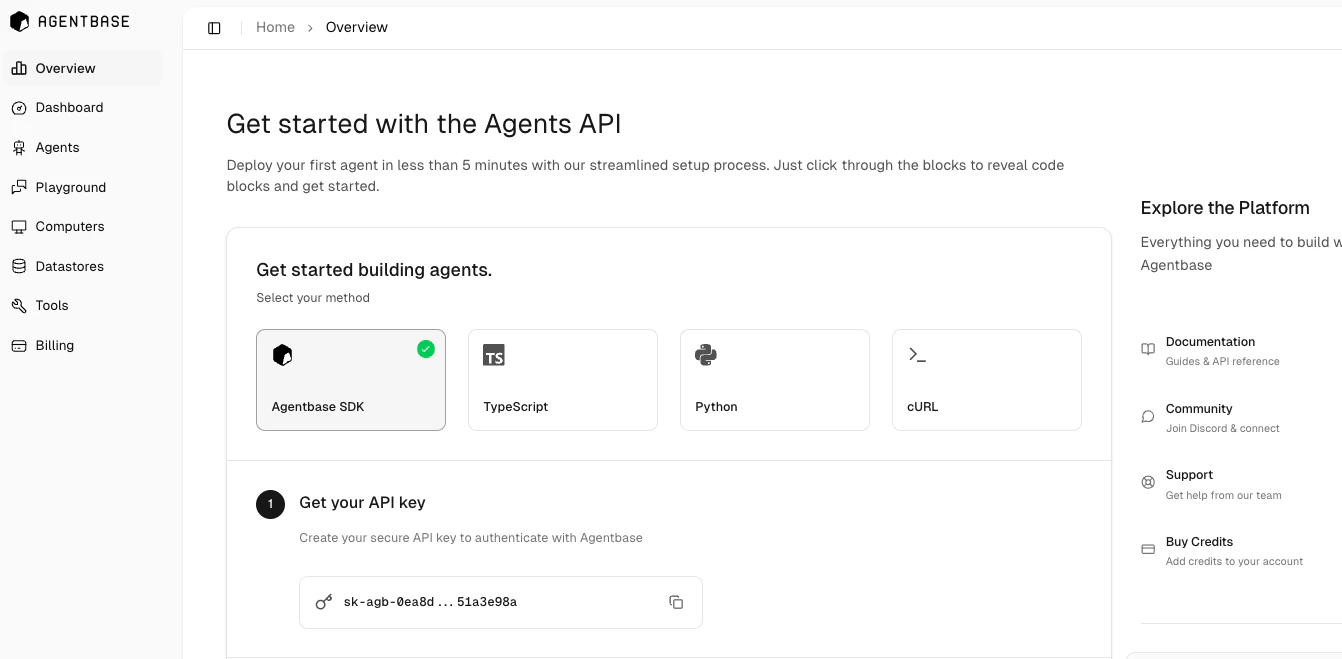Click the Support lifebuoy icon
The height and width of the screenshot is (659, 1342).
[1148, 483]
